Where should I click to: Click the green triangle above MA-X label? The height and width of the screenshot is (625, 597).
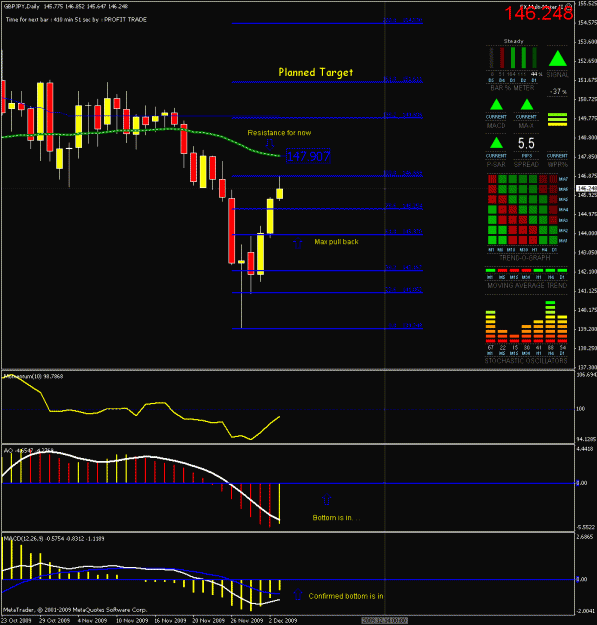[527, 105]
